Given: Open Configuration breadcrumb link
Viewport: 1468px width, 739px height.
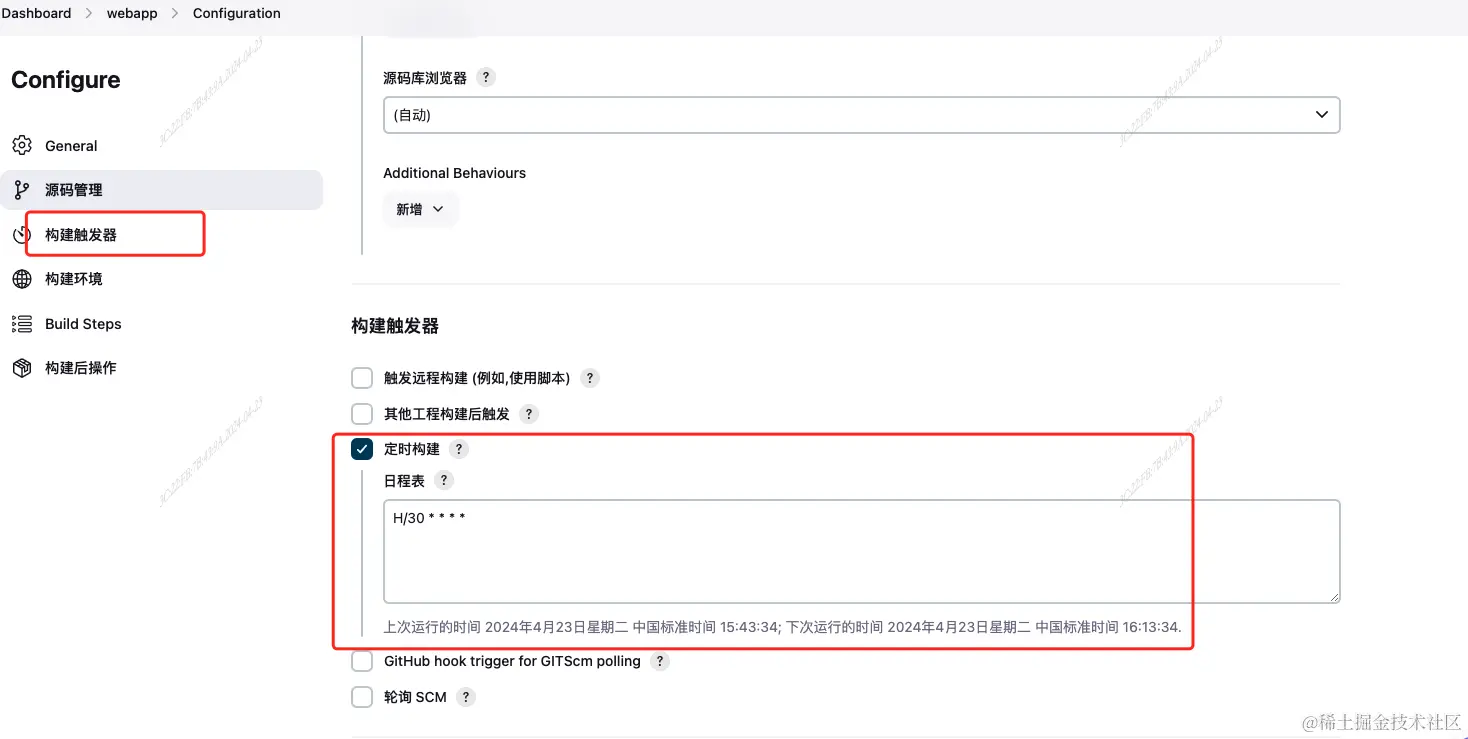Looking at the screenshot, I should click(x=236, y=13).
